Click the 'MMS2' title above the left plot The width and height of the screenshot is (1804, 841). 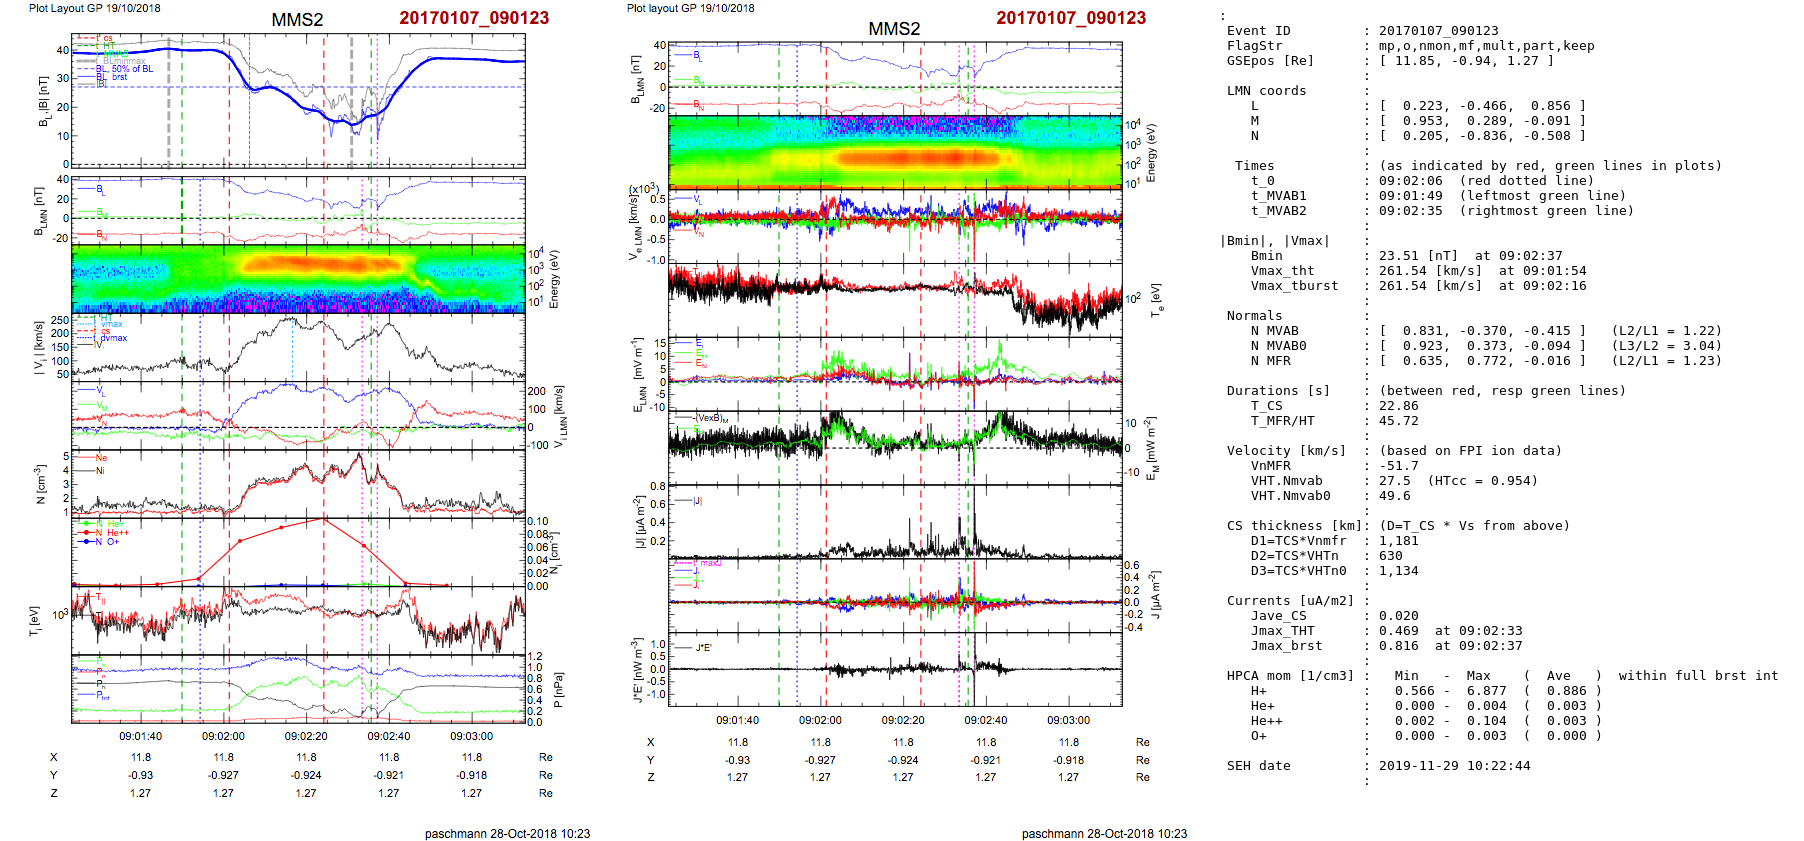[x=297, y=20]
